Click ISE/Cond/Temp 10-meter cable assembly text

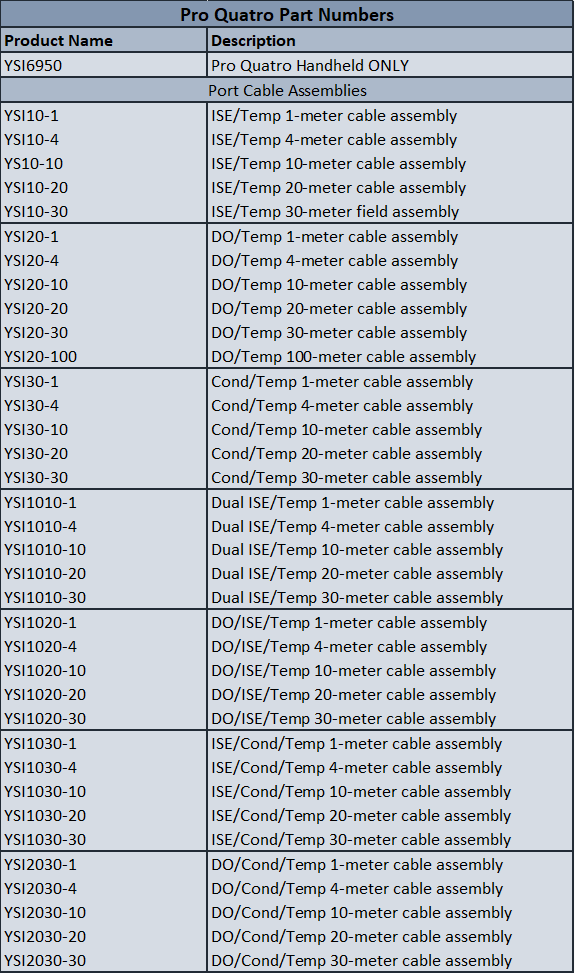point(361,792)
